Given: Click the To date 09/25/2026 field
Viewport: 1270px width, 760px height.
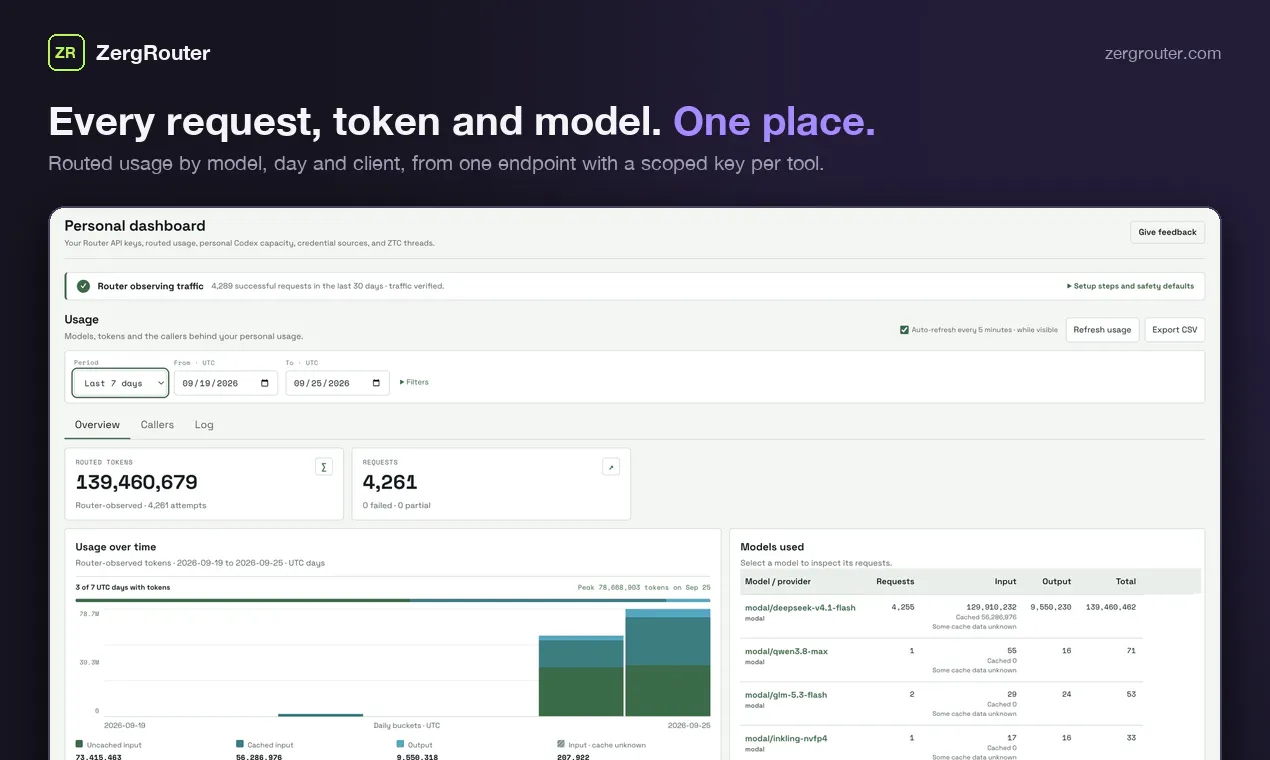Looking at the screenshot, I should (x=338, y=383).
